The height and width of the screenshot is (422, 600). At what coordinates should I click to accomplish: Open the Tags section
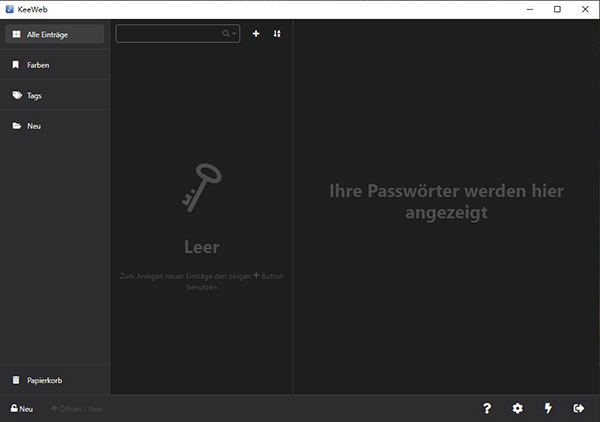55,95
